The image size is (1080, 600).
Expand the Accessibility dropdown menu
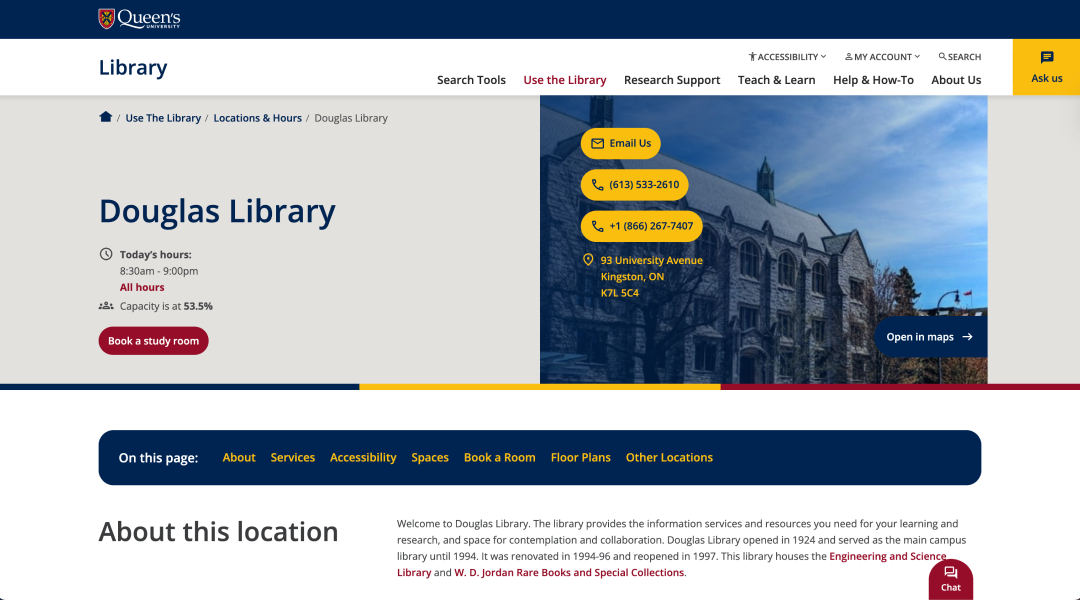[787, 57]
